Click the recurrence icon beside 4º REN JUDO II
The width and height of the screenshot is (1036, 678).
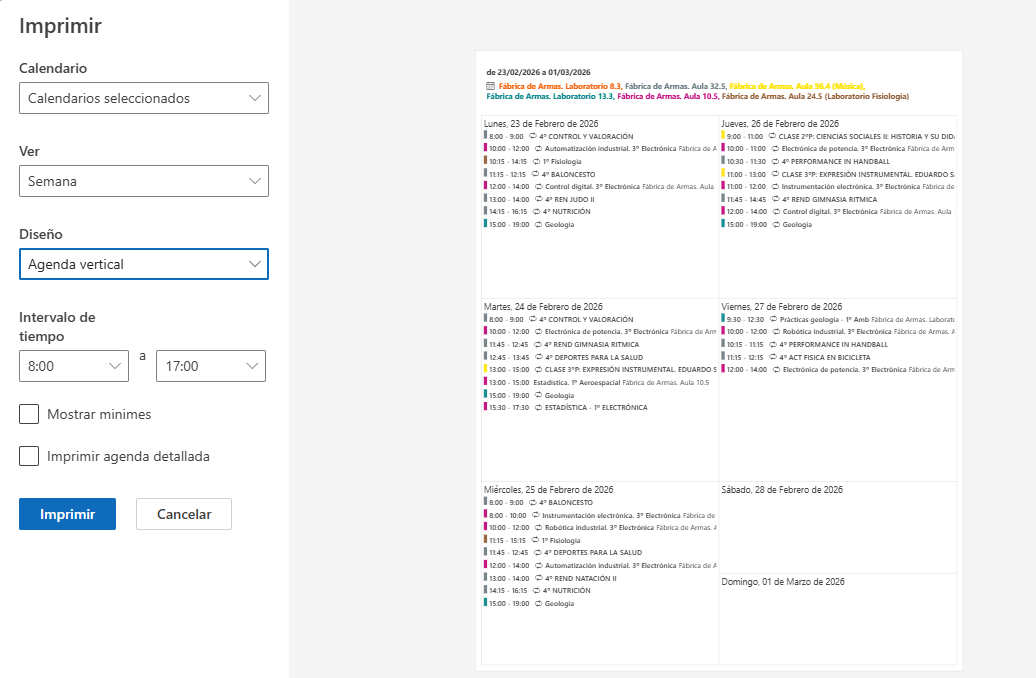(x=538, y=199)
